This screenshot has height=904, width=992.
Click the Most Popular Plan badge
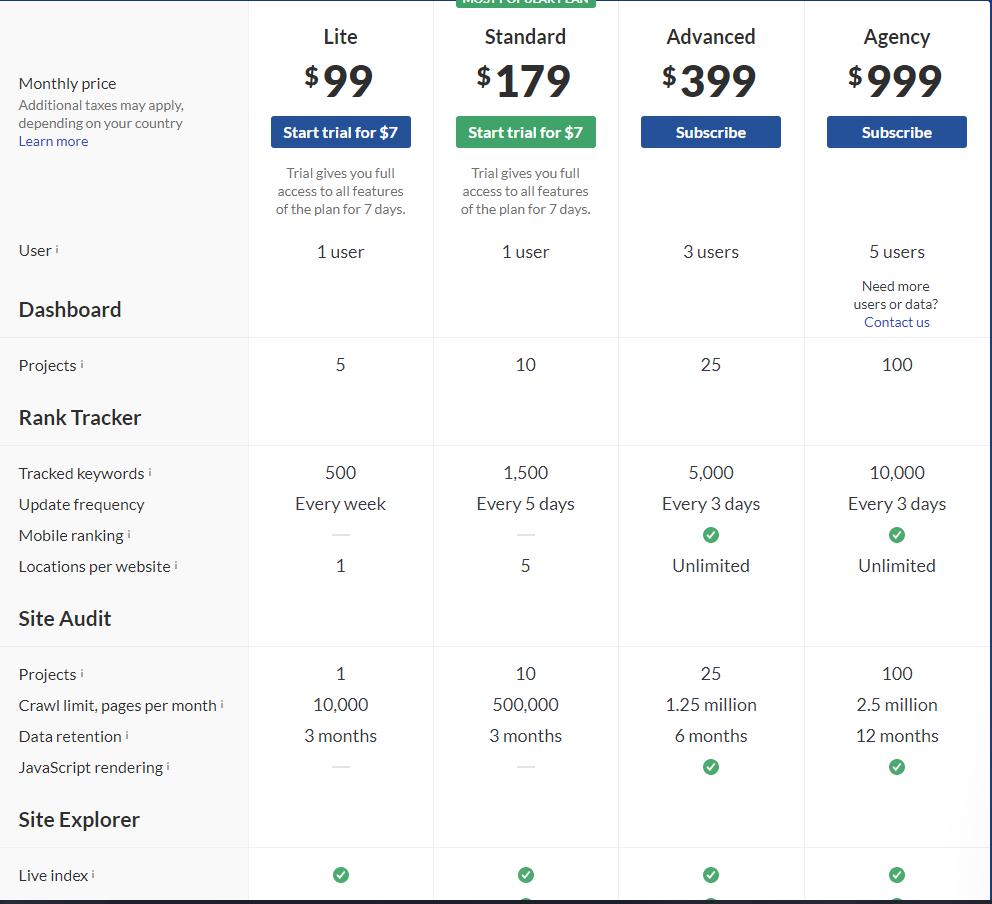[x=525, y=3]
